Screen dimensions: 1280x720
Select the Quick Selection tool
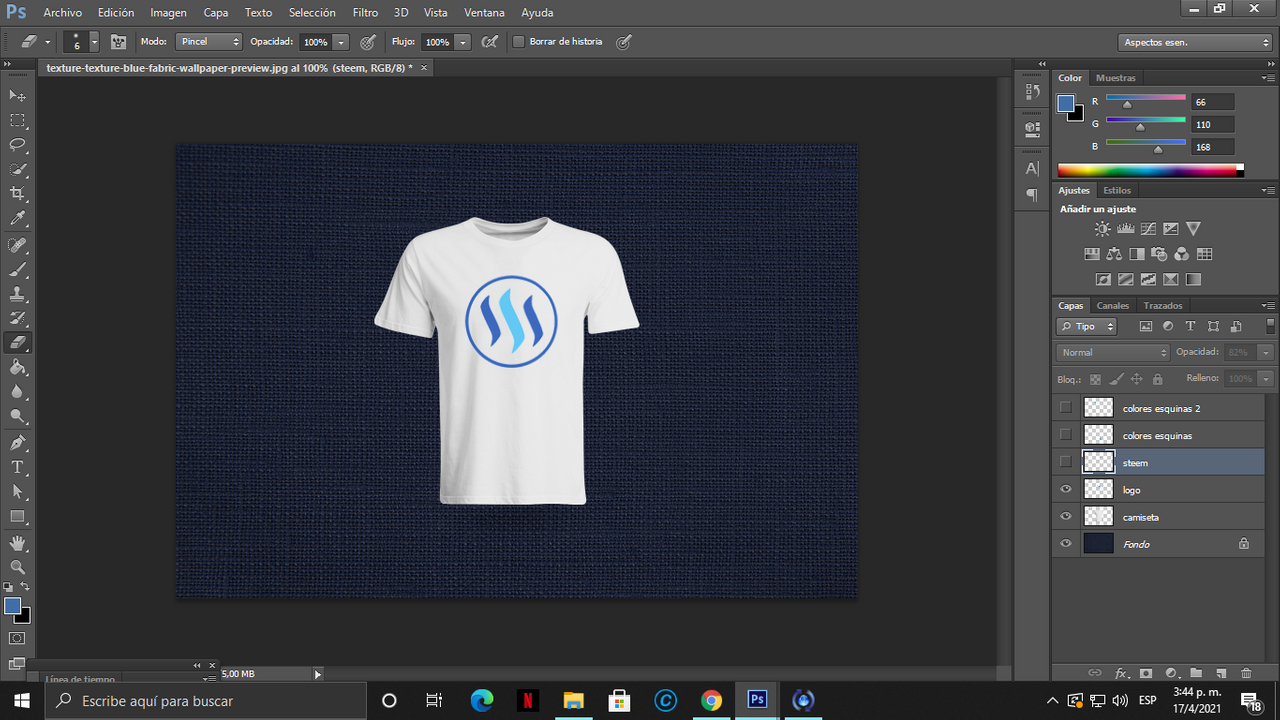click(x=18, y=169)
